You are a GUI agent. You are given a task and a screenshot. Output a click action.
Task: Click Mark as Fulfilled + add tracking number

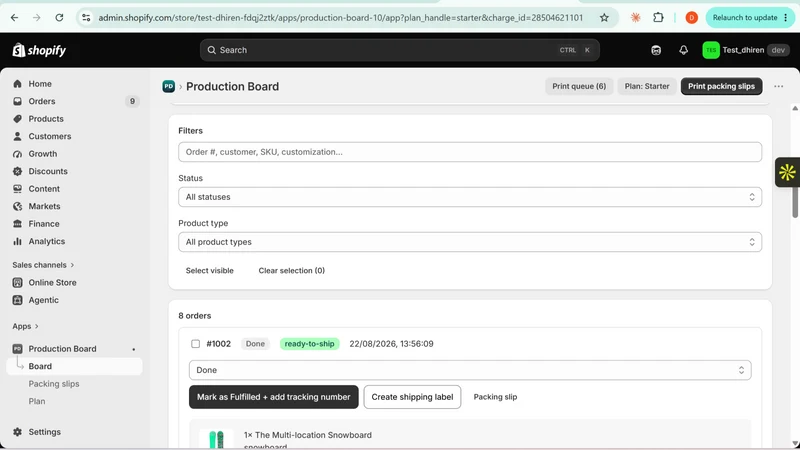[x=273, y=397]
